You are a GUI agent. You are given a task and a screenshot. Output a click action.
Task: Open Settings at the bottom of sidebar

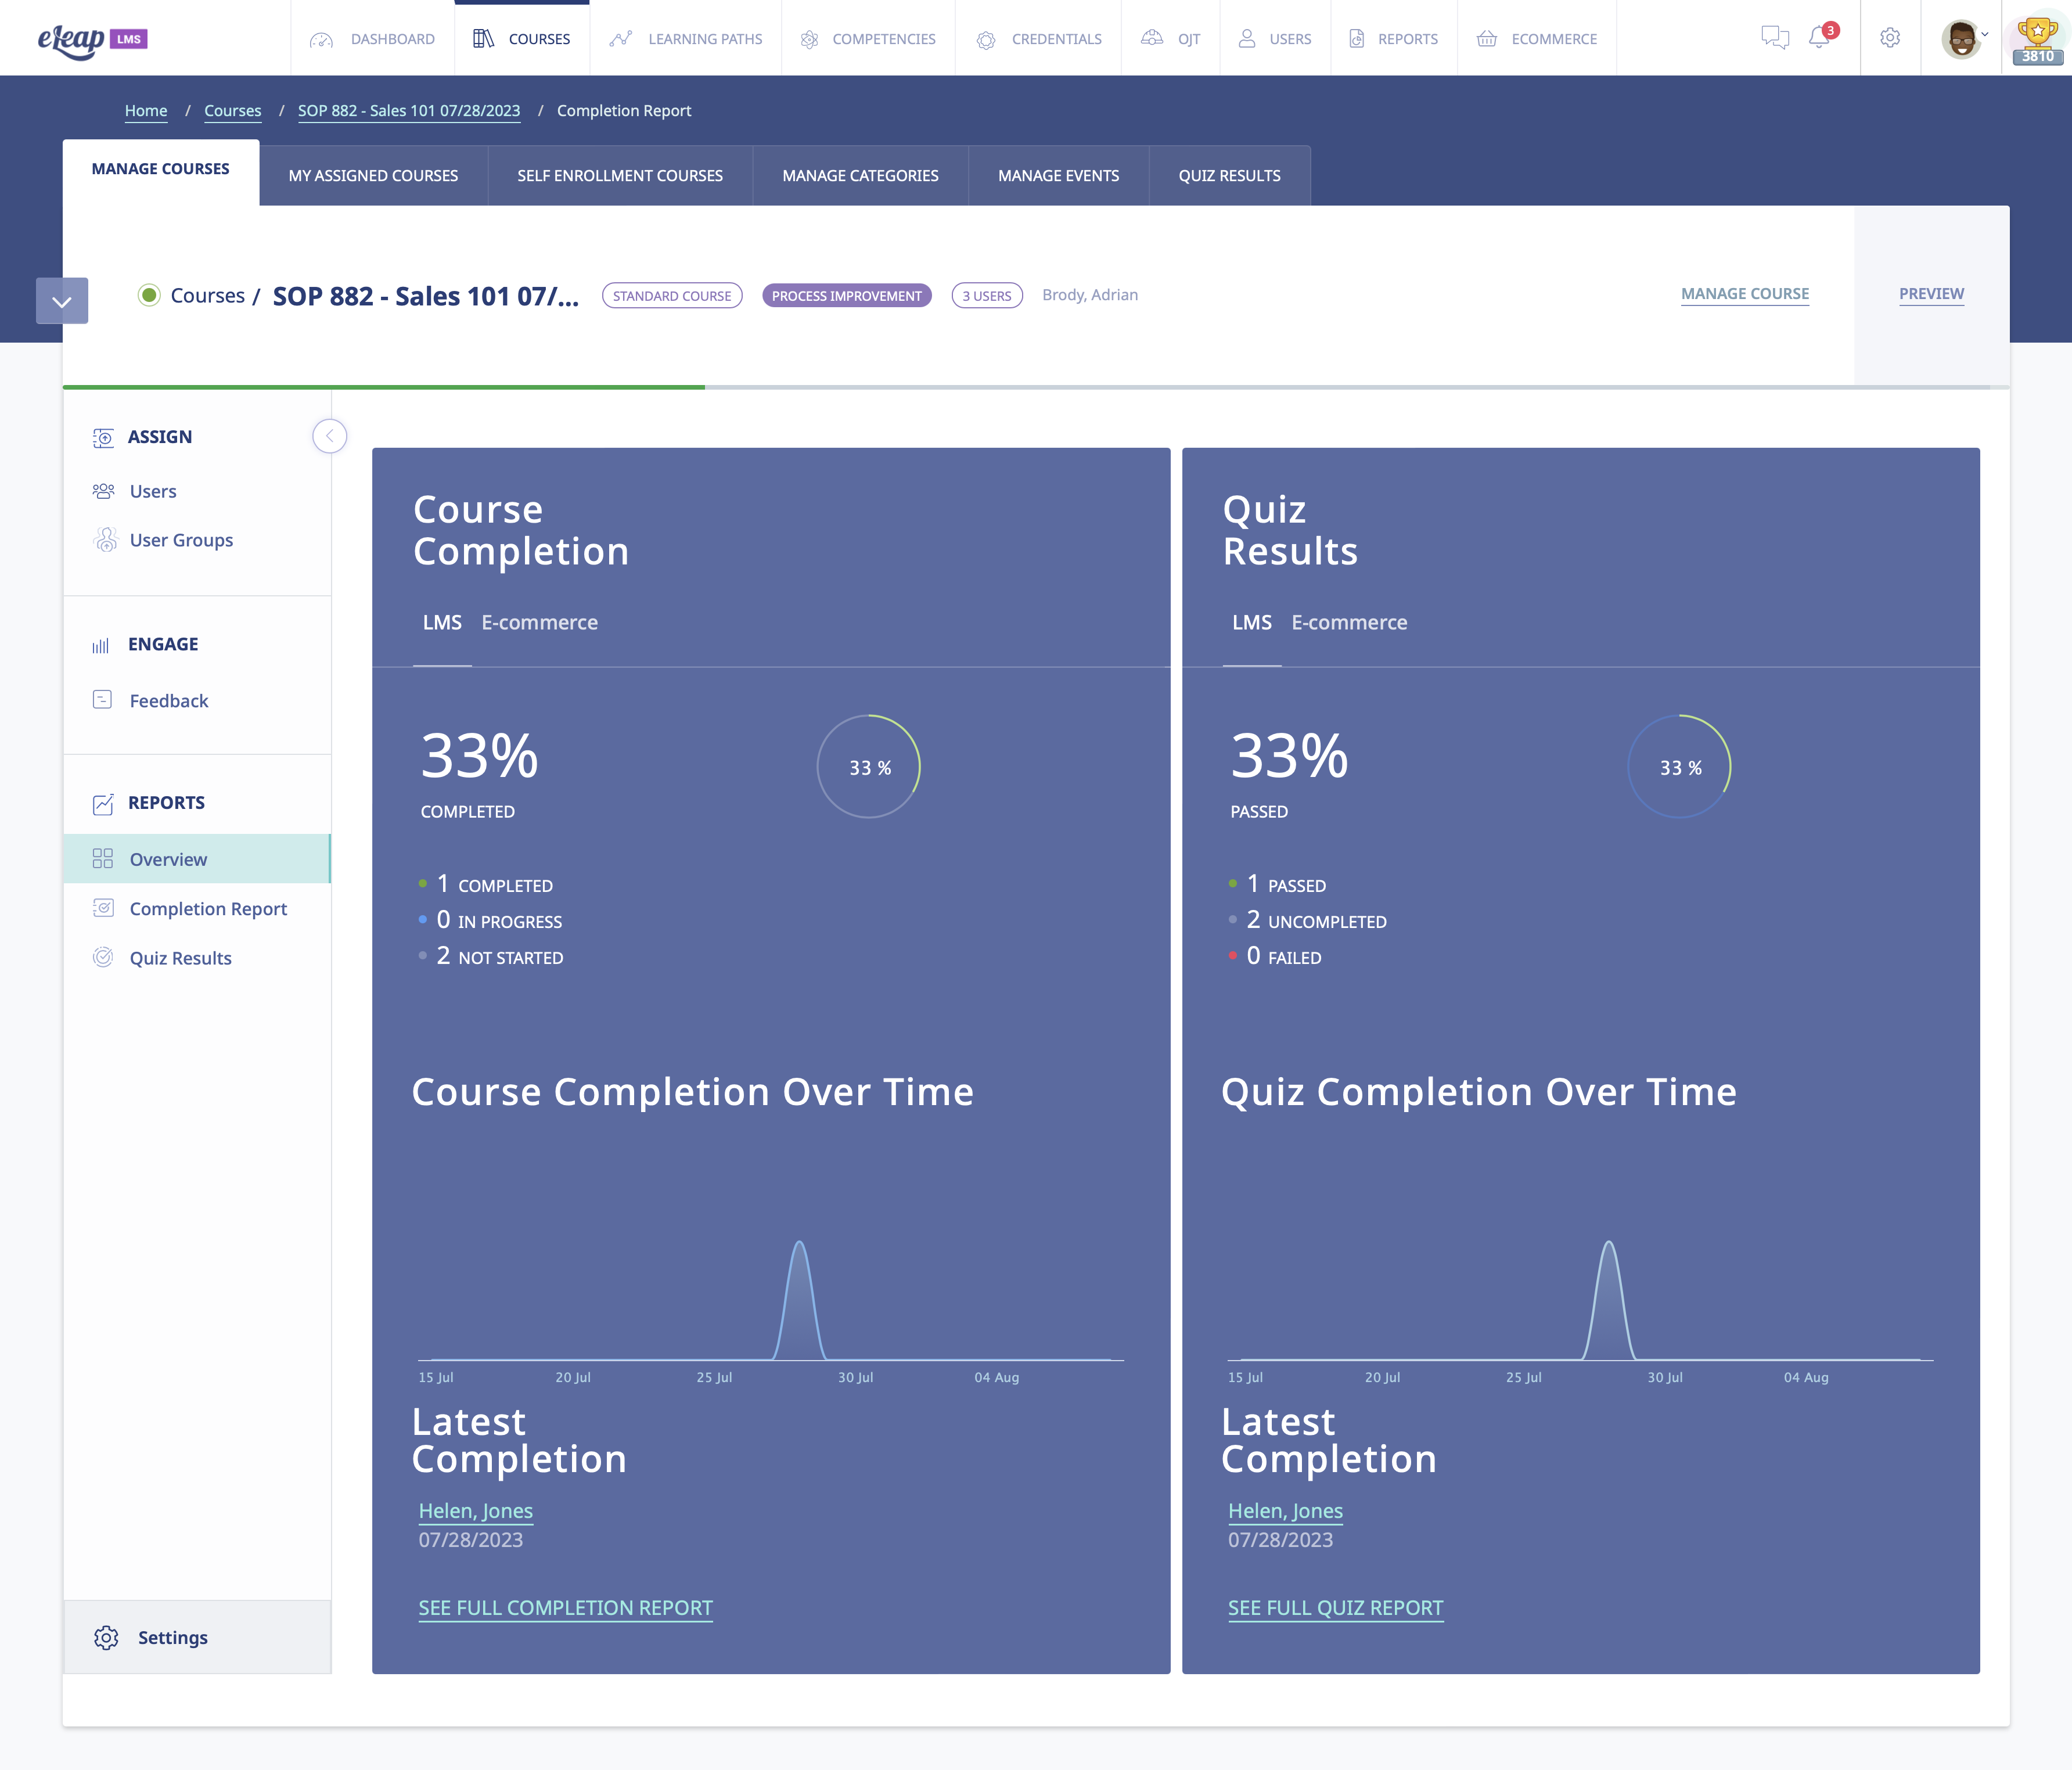(171, 1637)
